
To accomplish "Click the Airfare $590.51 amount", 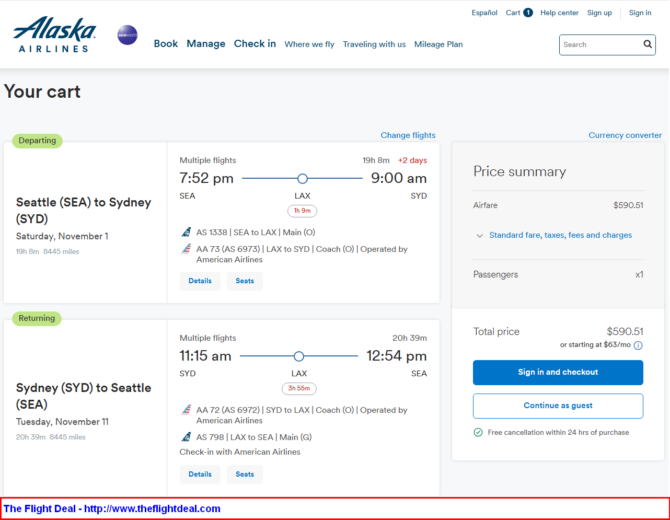I will tap(628, 205).
